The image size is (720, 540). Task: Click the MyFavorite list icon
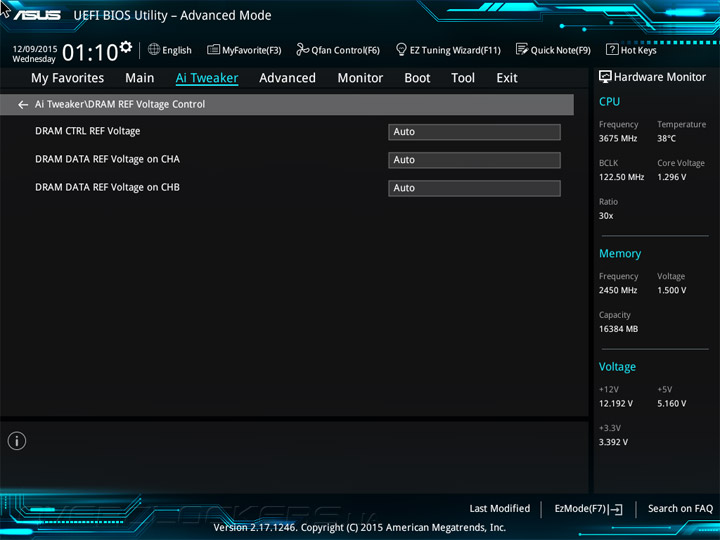[x=213, y=50]
